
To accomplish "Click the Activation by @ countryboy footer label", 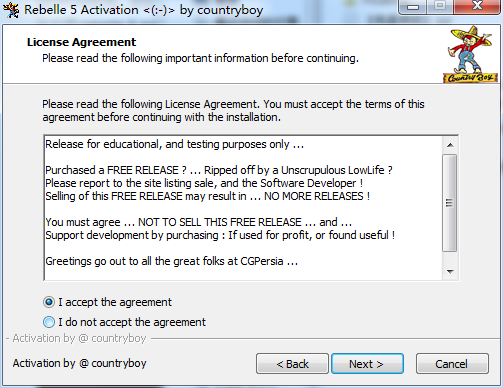I will [79, 363].
